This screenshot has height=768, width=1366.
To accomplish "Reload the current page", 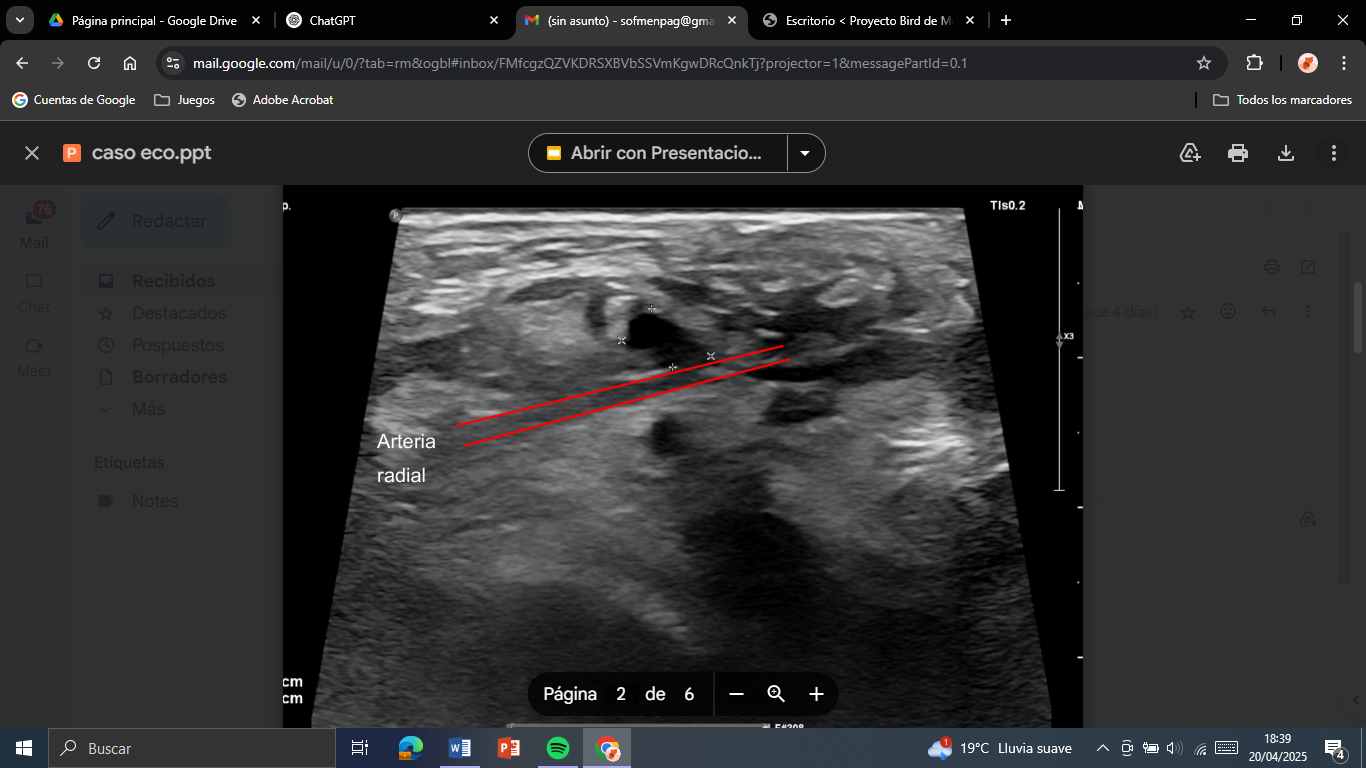I will pyautogui.click(x=94, y=63).
